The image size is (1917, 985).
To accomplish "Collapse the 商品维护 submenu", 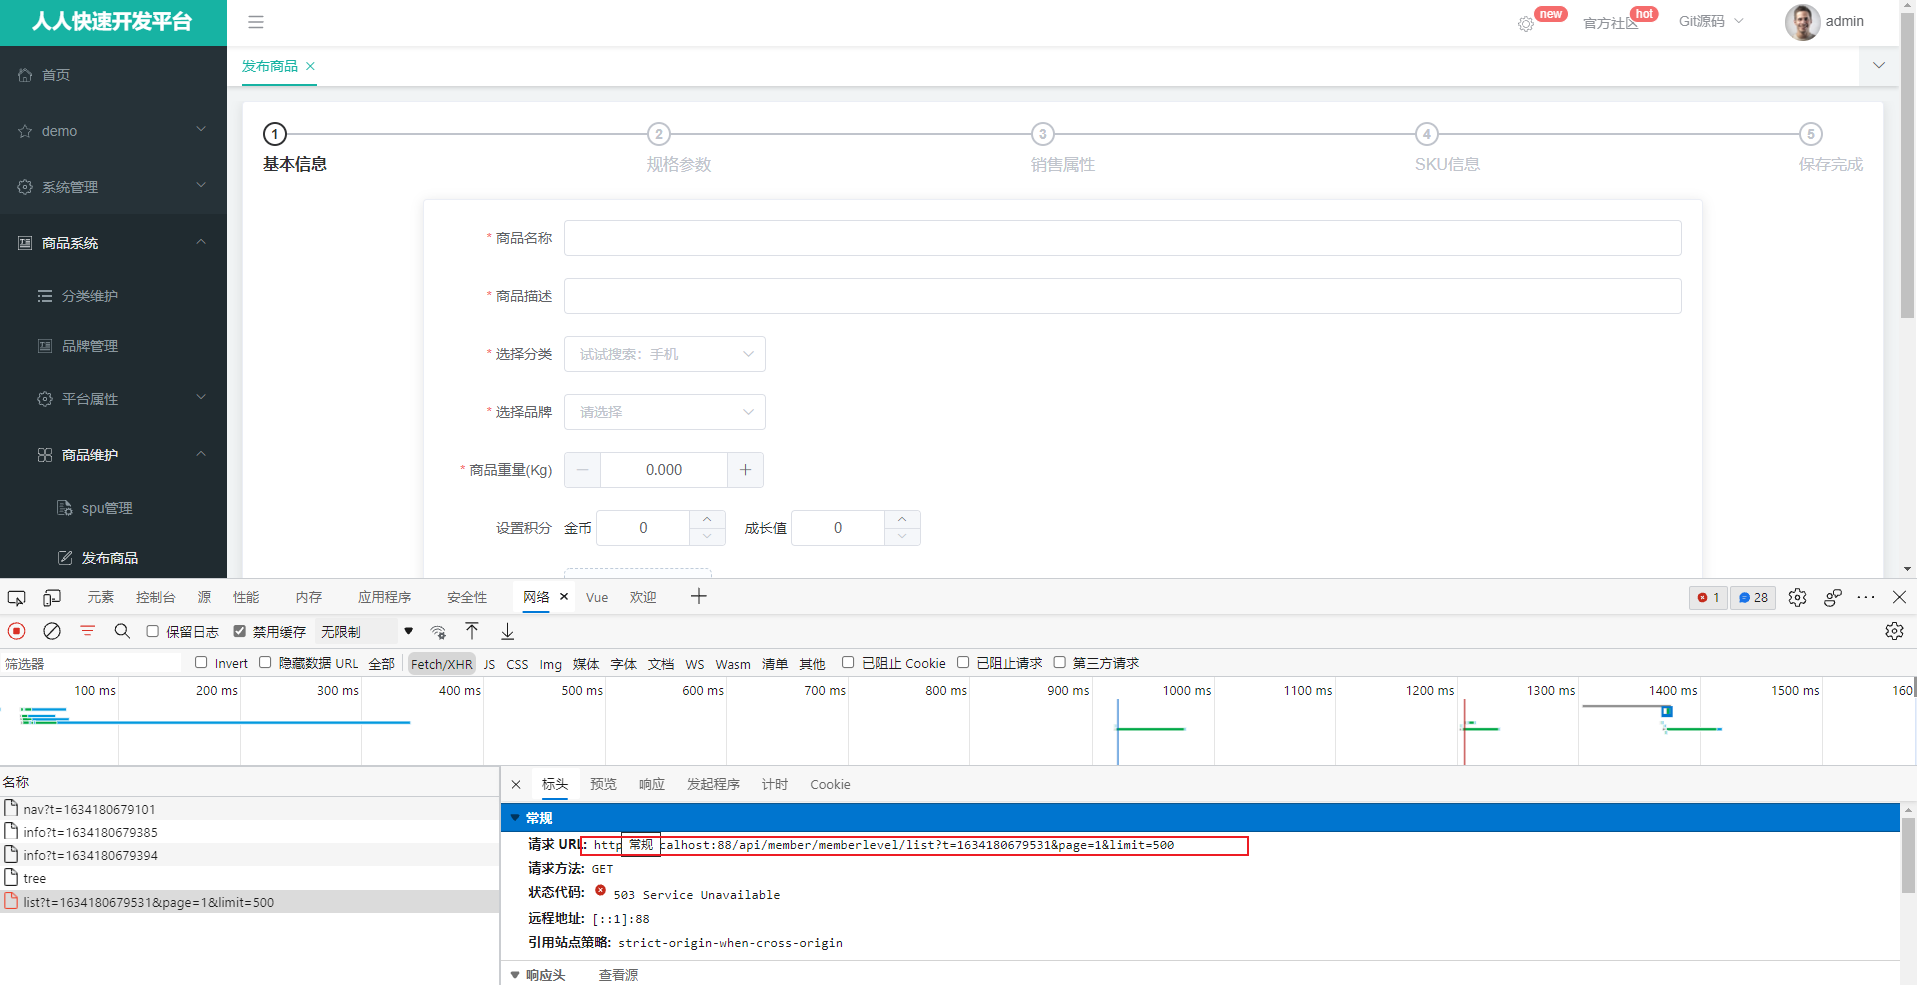I will coord(113,455).
